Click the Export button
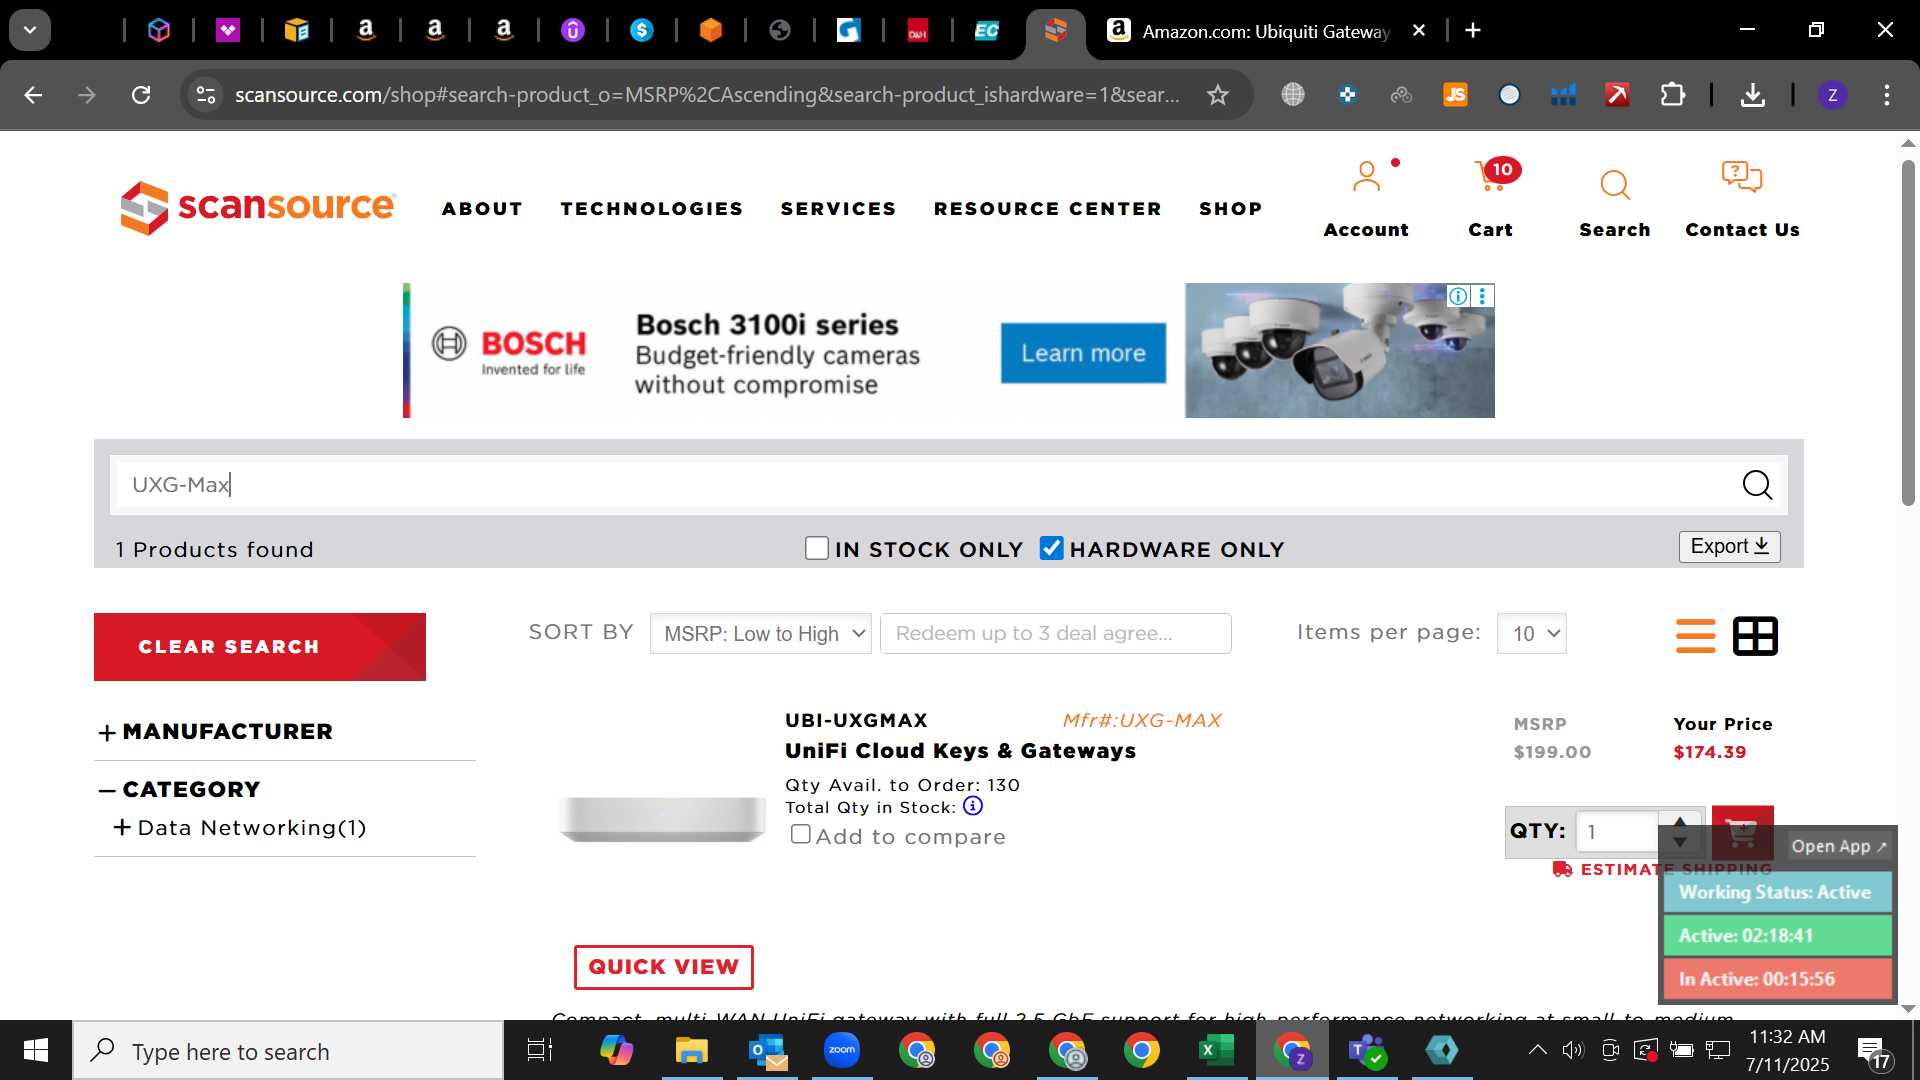The width and height of the screenshot is (1920, 1080). (1729, 547)
